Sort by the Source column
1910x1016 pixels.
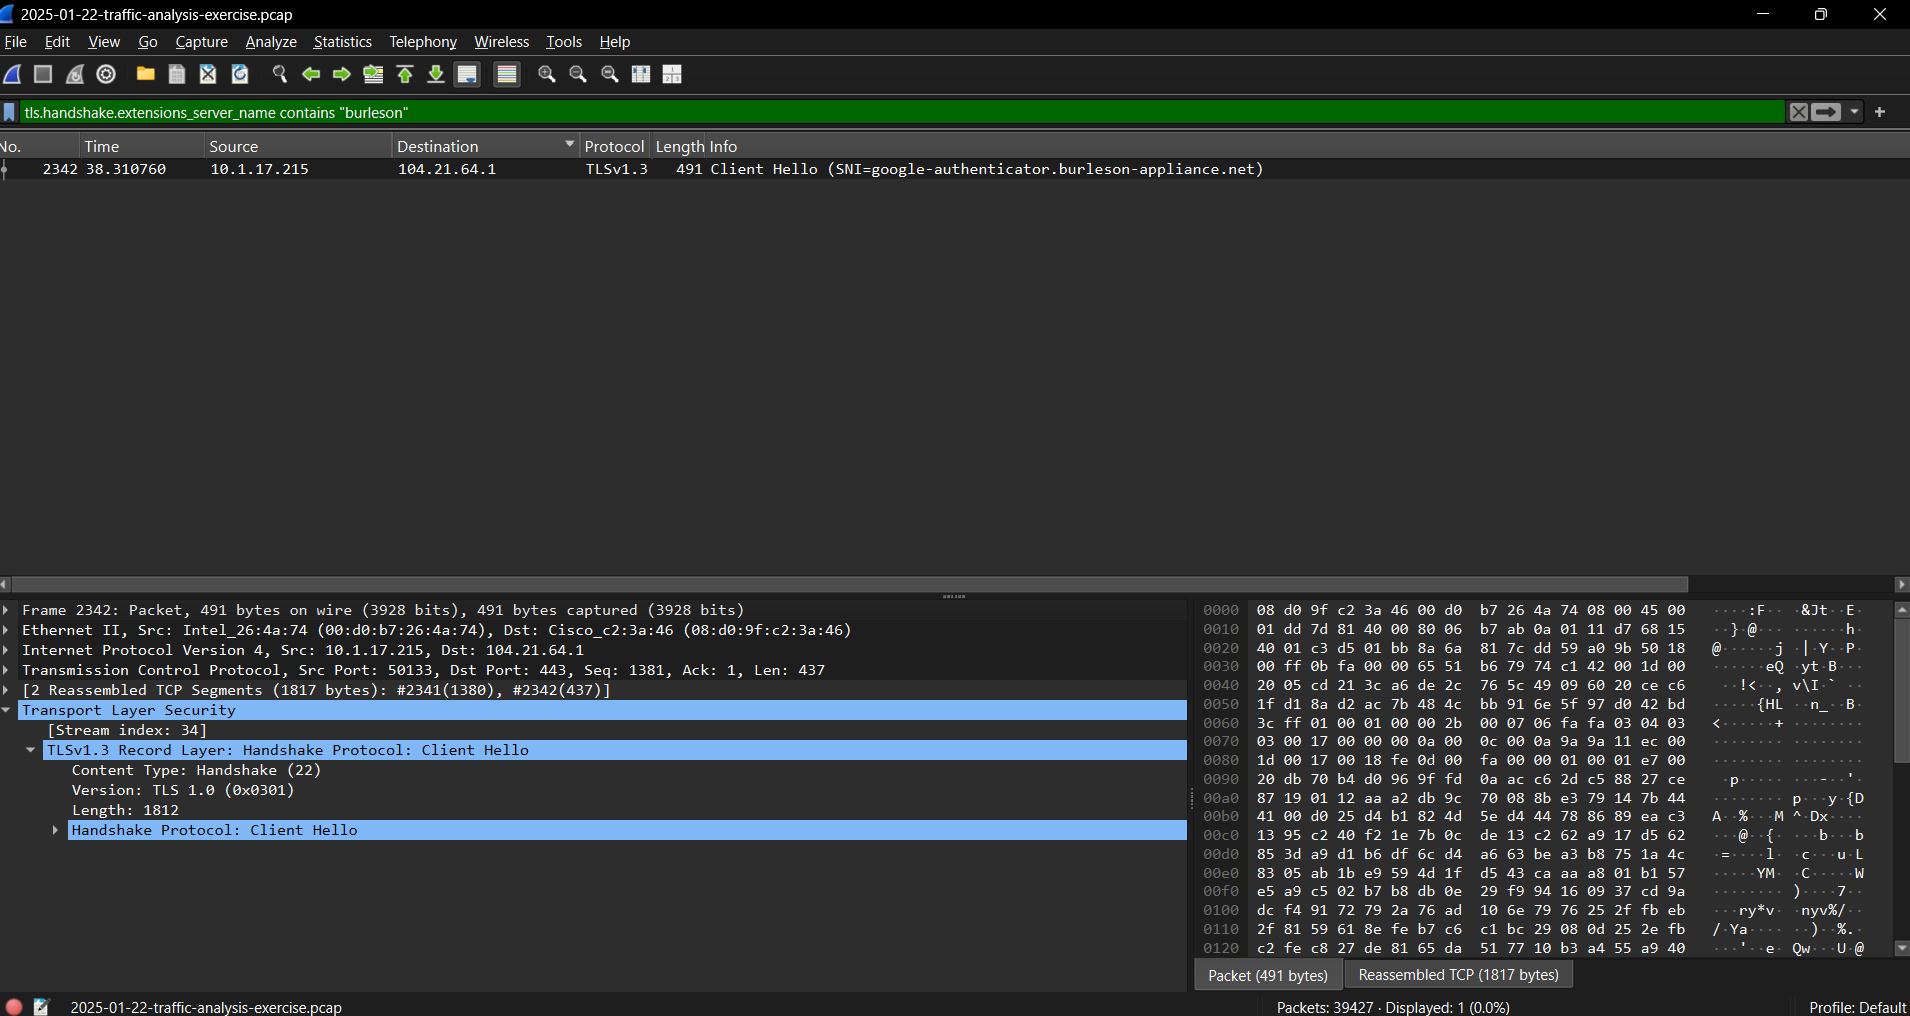[x=298, y=146]
